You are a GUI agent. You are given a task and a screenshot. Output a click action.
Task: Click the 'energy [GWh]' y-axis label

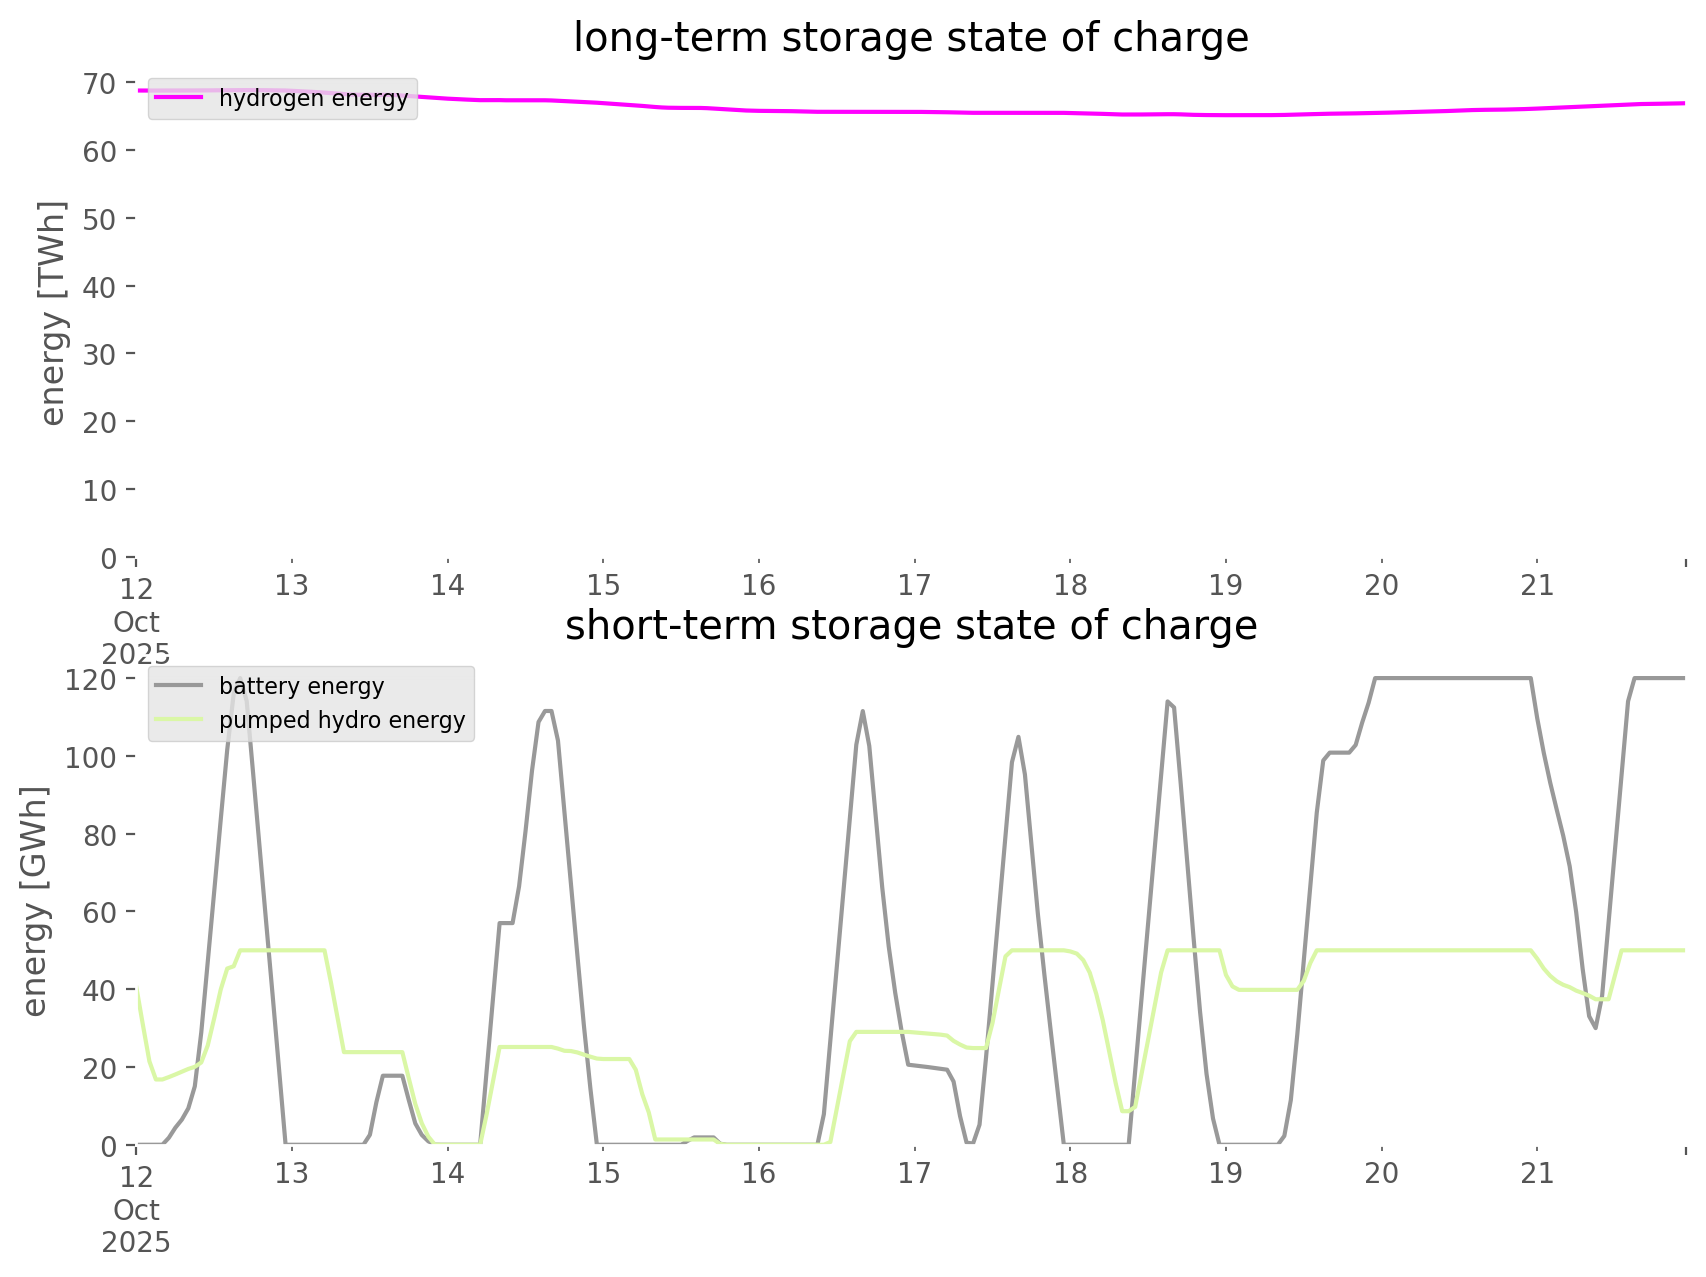pyautogui.click(x=35, y=901)
